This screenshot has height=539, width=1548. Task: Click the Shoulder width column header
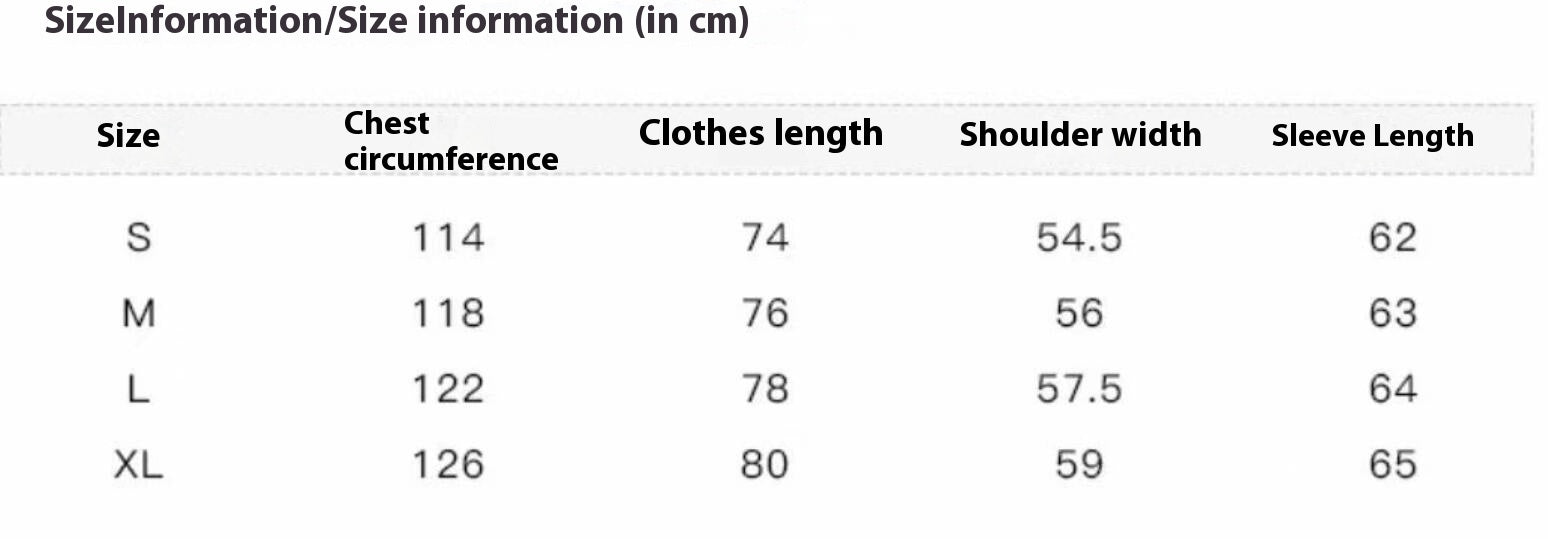(x=1080, y=135)
